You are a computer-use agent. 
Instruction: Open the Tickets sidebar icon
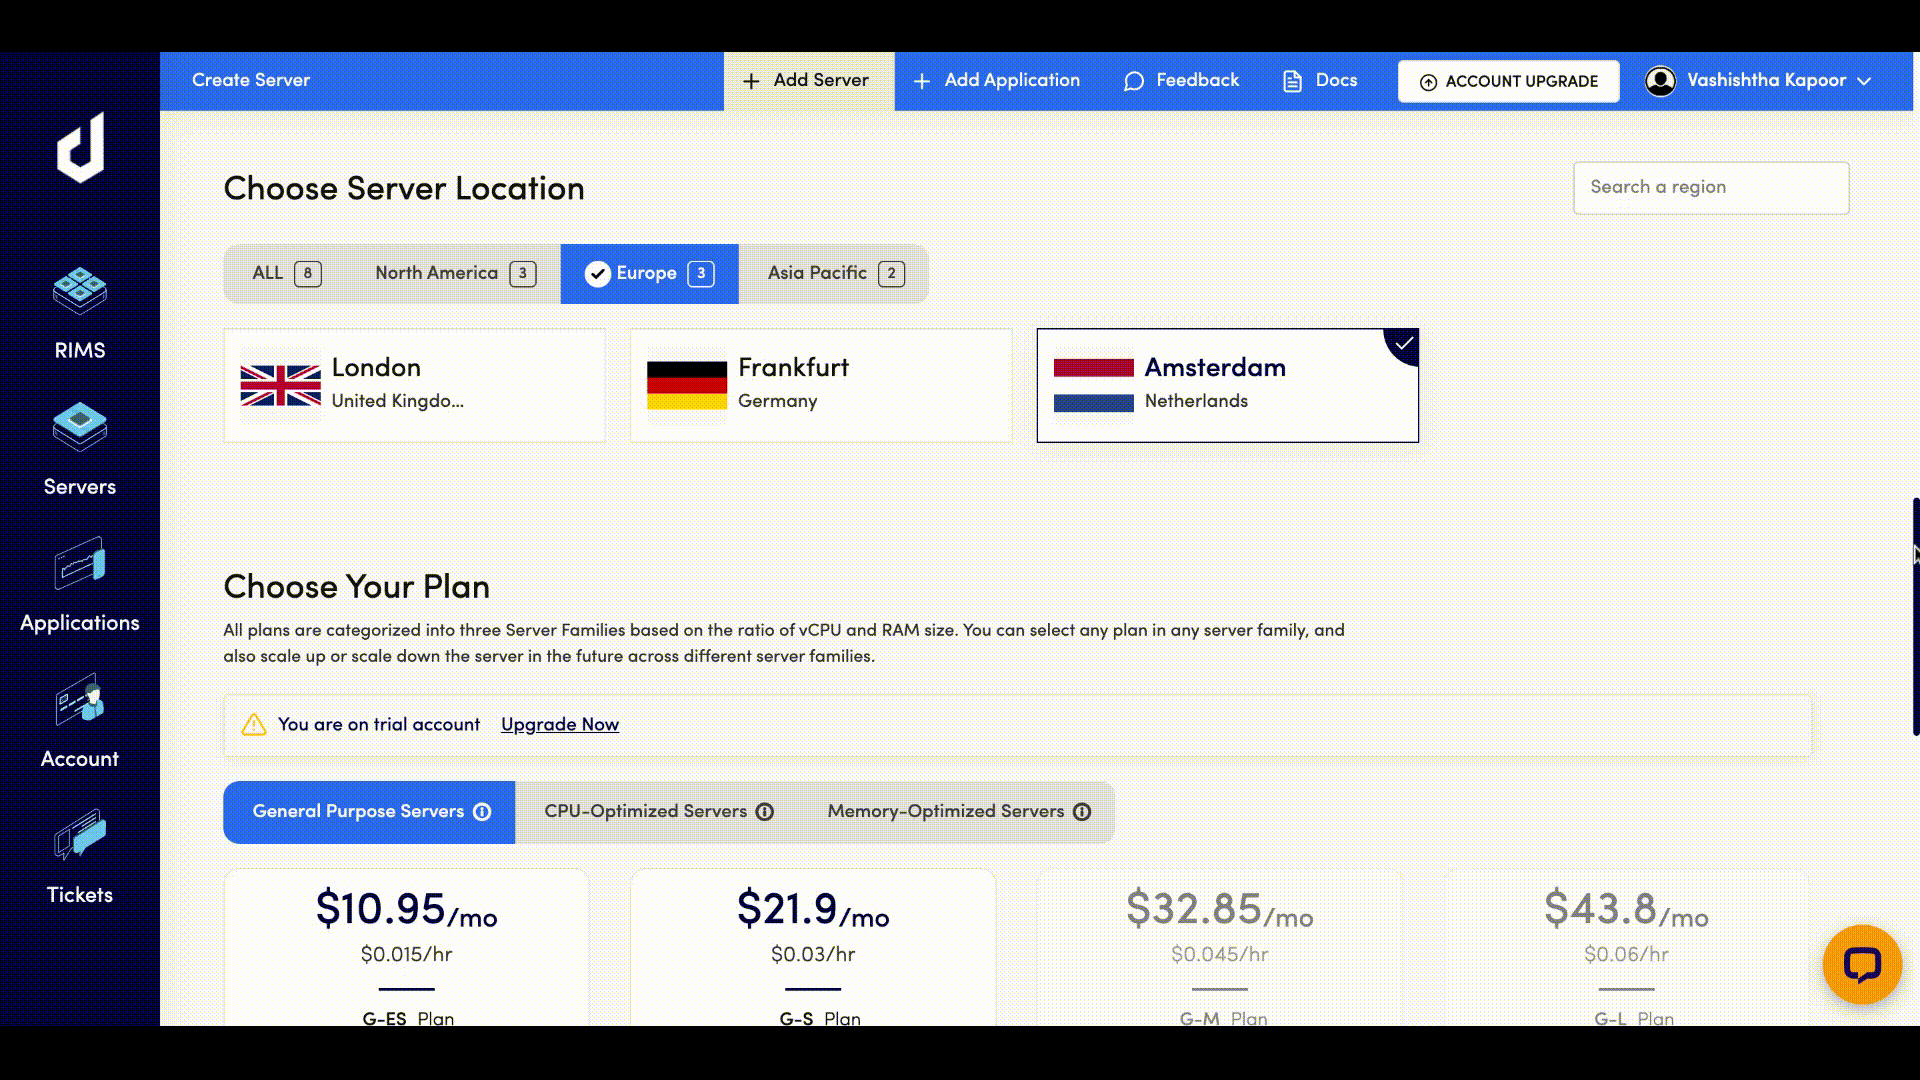(80, 835)
